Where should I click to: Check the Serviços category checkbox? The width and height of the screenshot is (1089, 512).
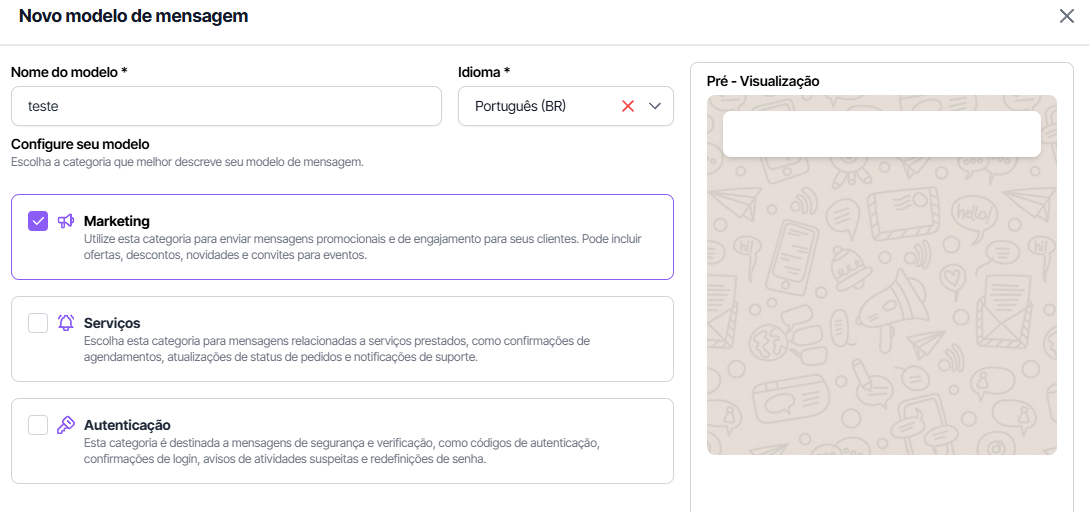point(38,323)
